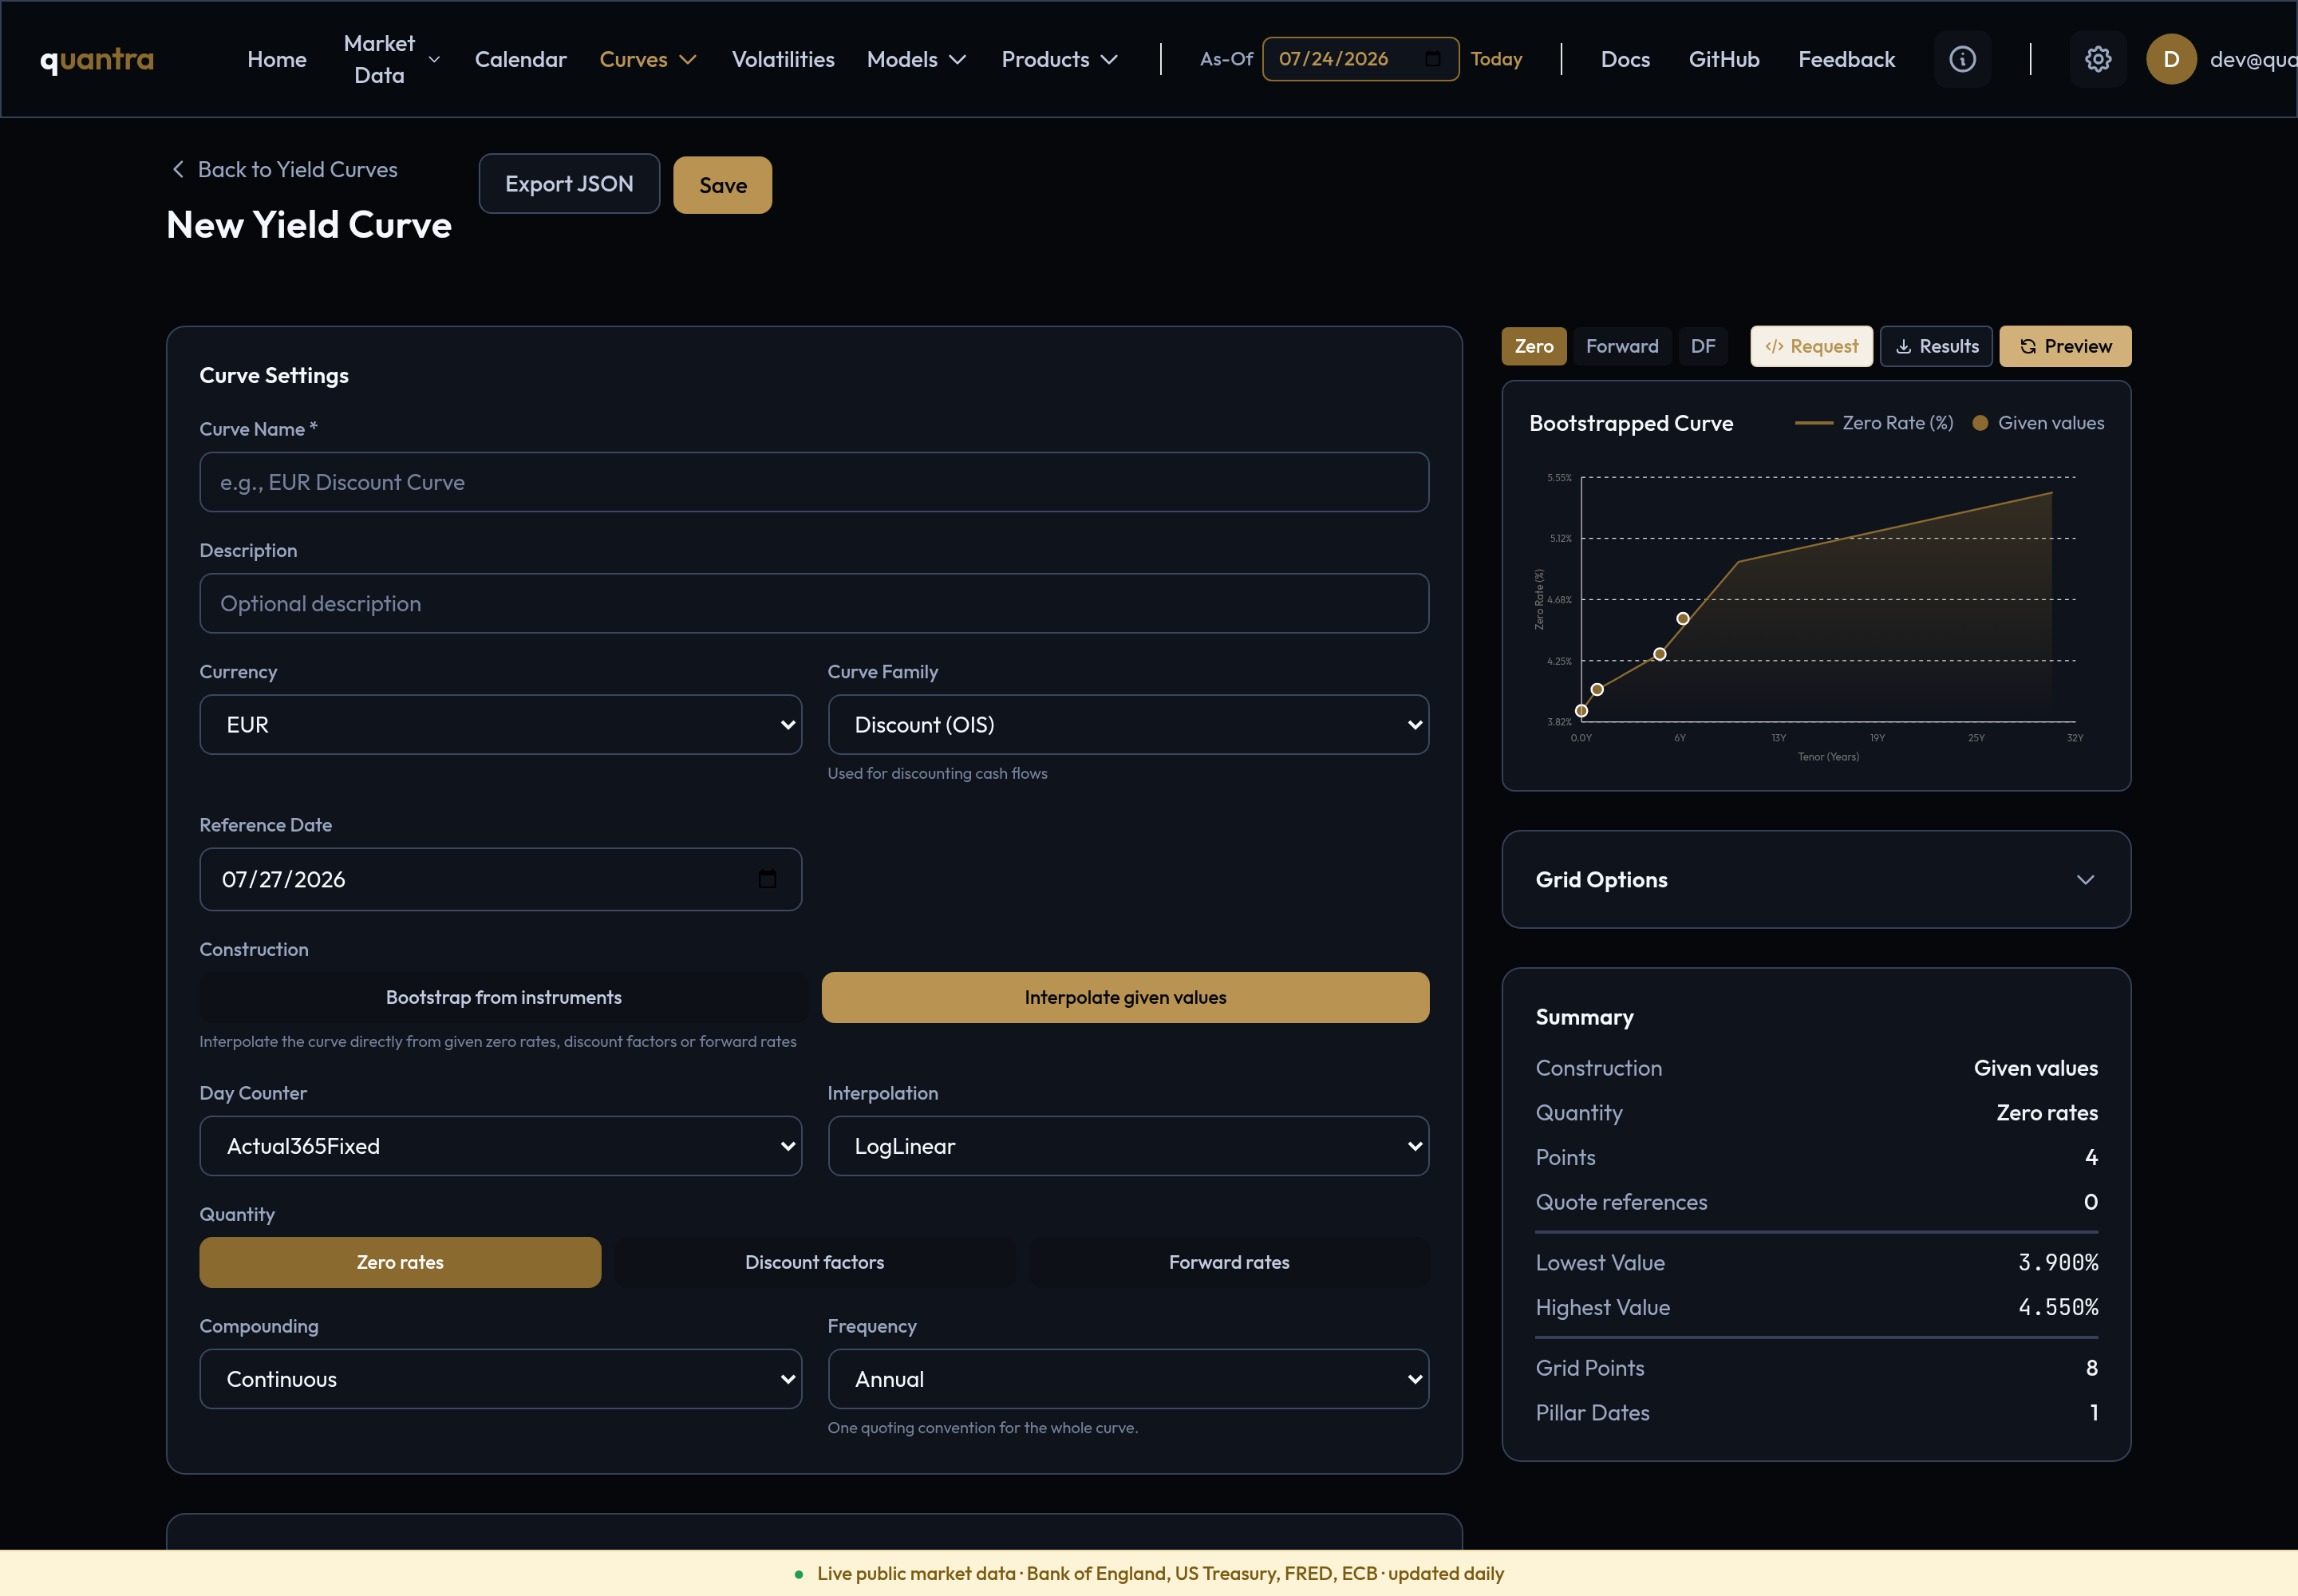Open the Volatilities page
Image resolution: width=2298 pixels, height=1596 pixels.
[x=783, y=59]
